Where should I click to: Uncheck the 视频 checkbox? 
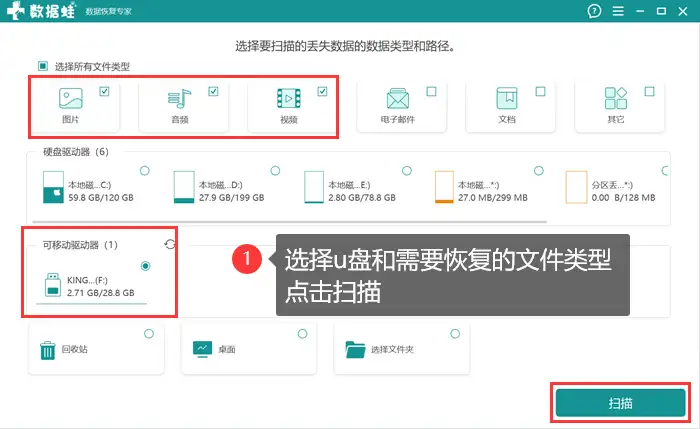click(x=322, y=92)
